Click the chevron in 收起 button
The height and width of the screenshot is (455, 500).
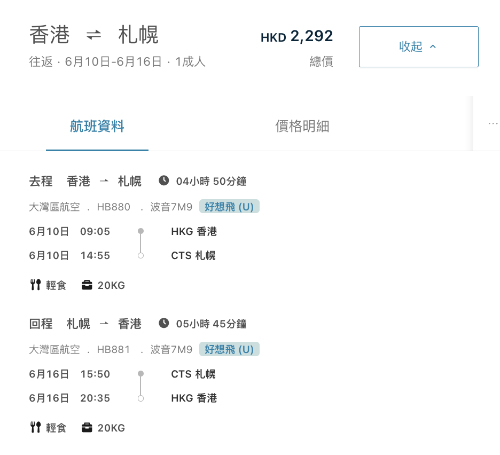[433, 47]
